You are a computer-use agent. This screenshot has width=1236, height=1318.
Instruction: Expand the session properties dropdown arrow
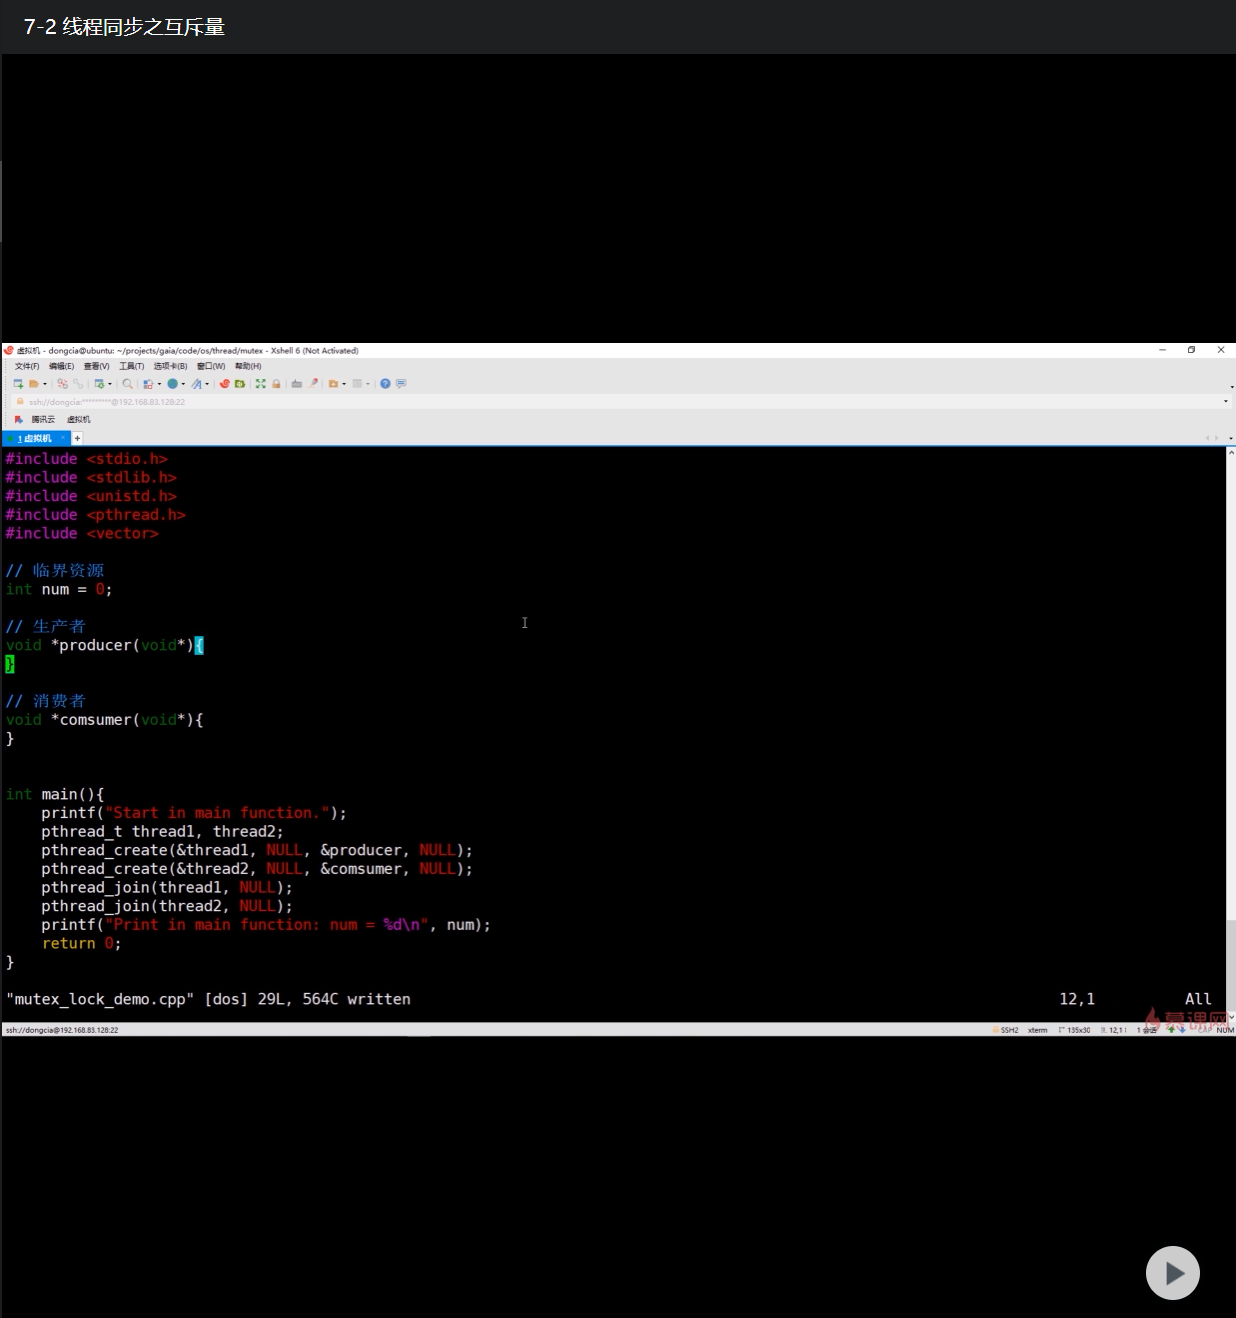(110, 384)
